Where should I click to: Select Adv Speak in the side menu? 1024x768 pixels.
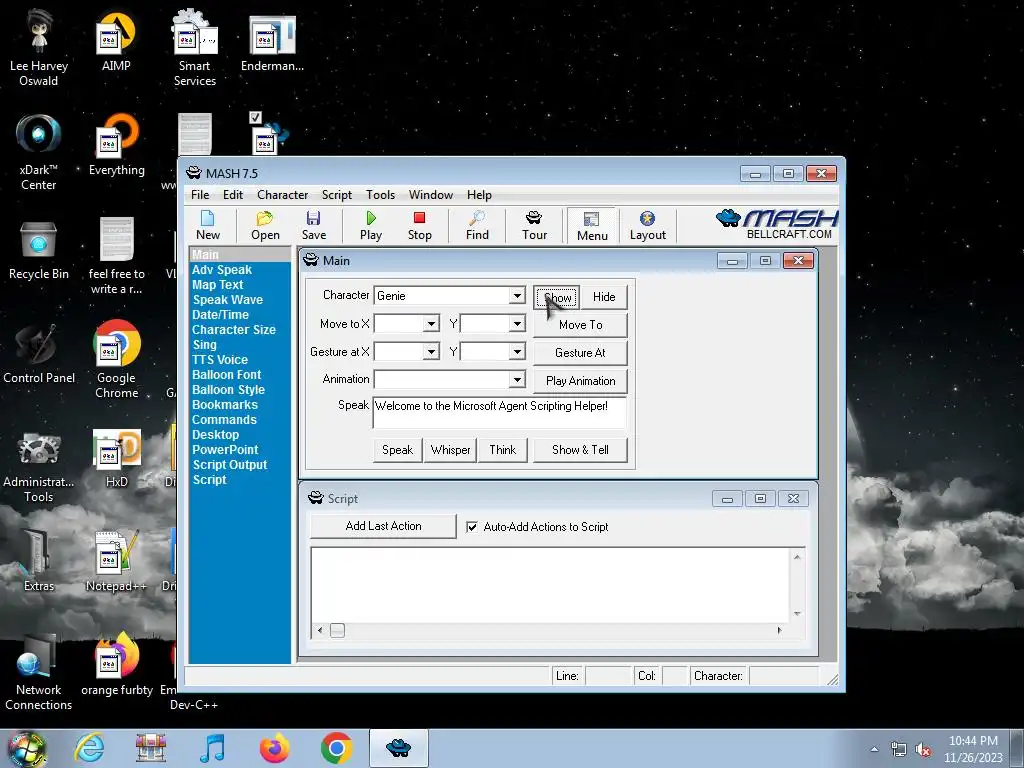coord(221,270)
